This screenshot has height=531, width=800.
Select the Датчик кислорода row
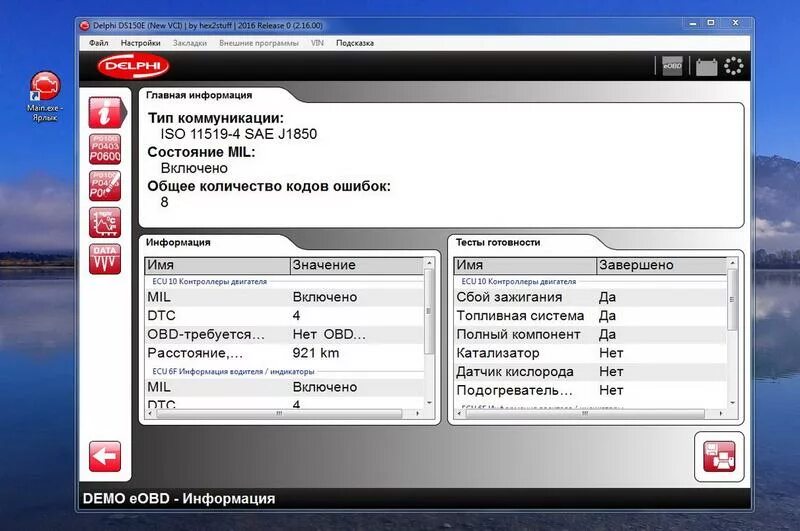pyautogui.click(x=590, y=372)
